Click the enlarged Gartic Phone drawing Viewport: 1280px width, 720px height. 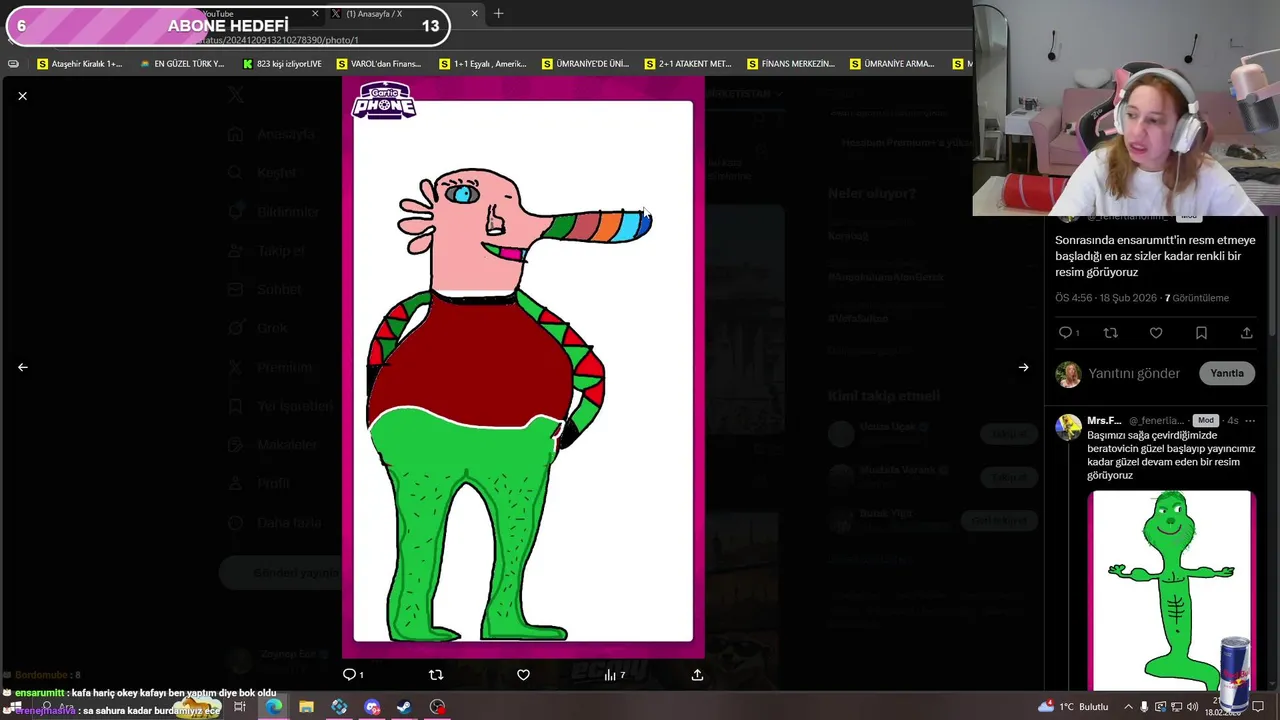[x=523, y=367]
